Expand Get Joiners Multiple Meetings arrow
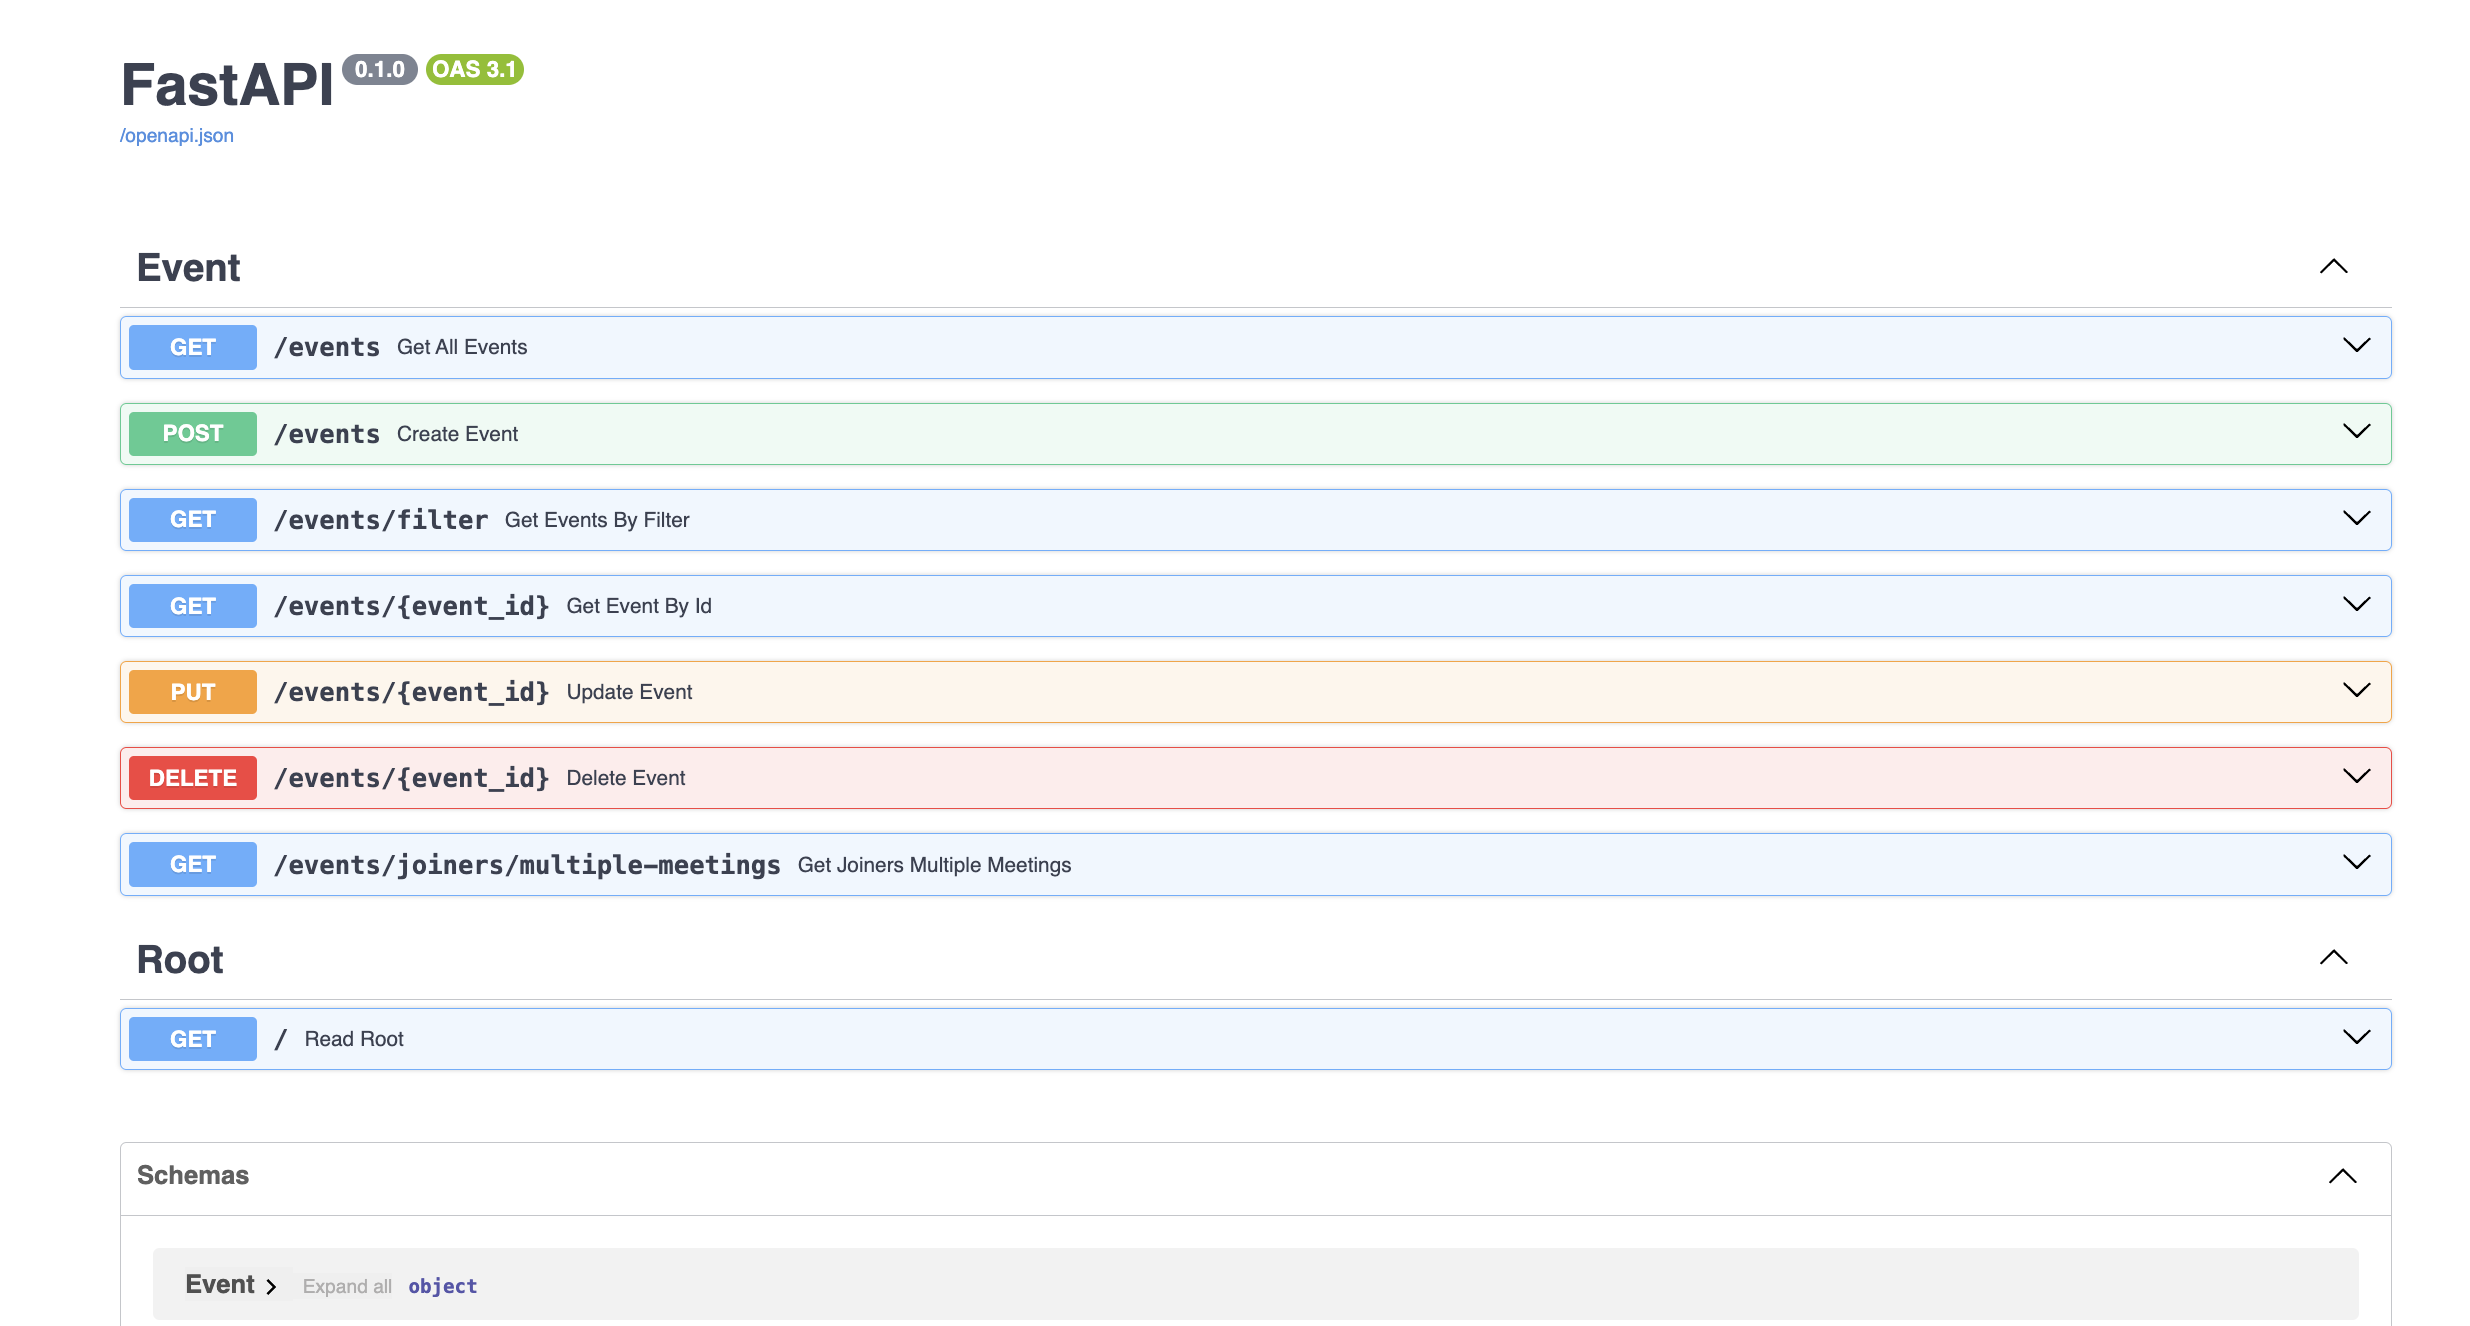This screenshot has width=2470, height=1326. (x=2356, y=862)
